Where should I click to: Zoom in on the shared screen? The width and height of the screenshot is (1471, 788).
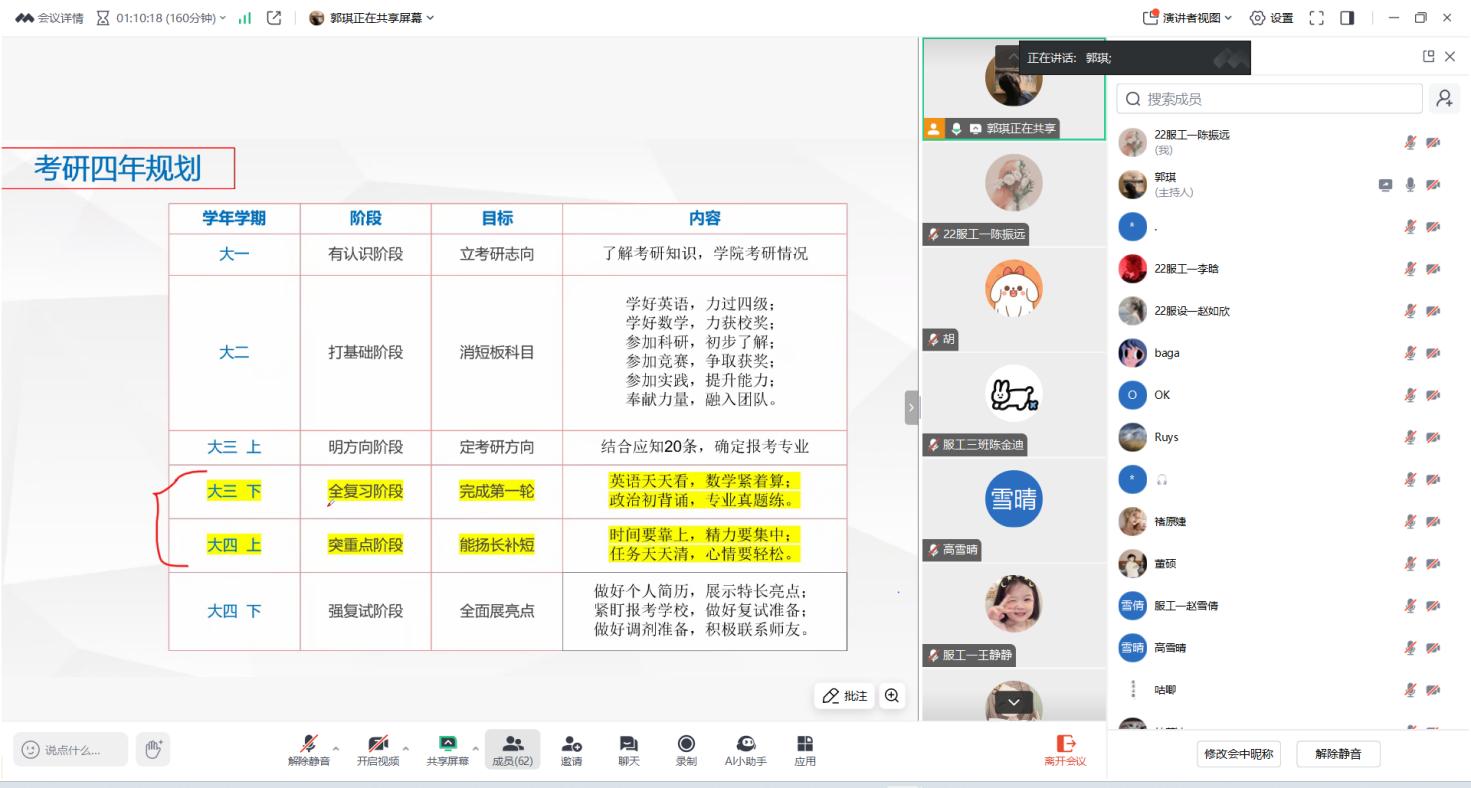click(x=890, y=696)
